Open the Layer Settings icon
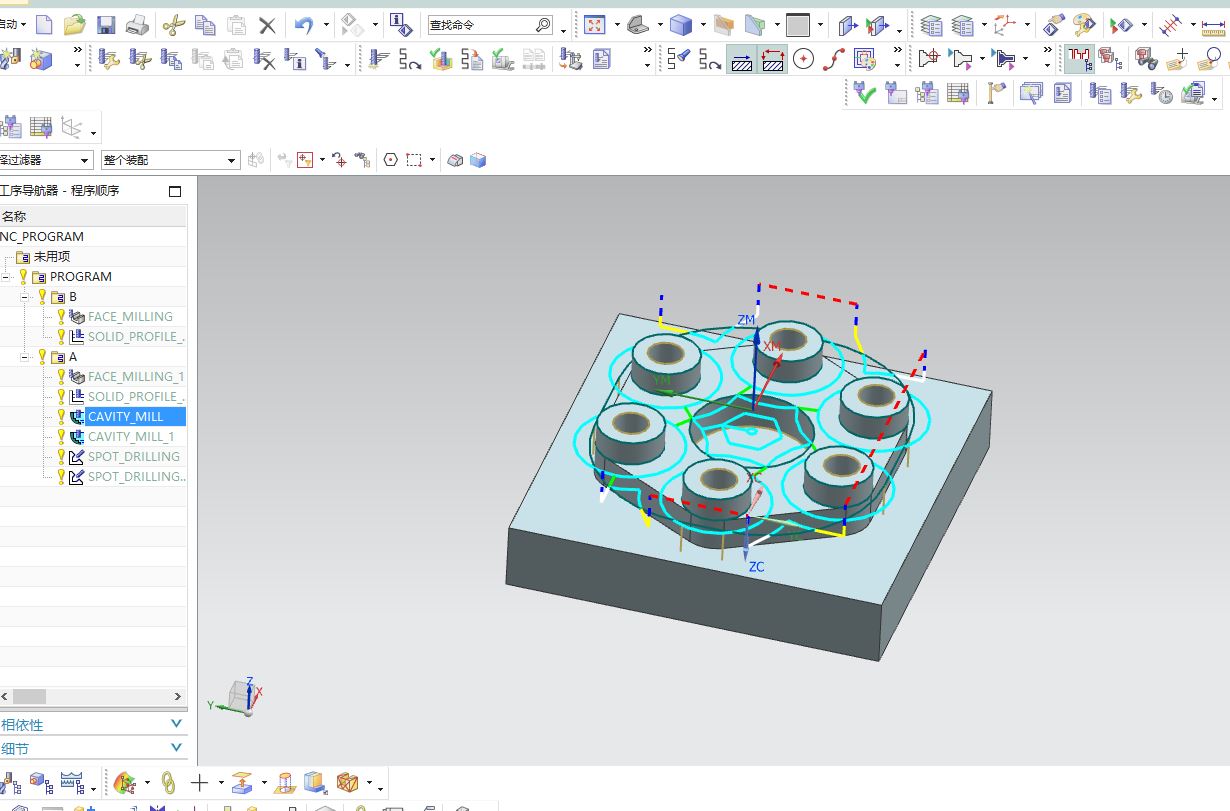1230x811 pixels. [931, 24]
